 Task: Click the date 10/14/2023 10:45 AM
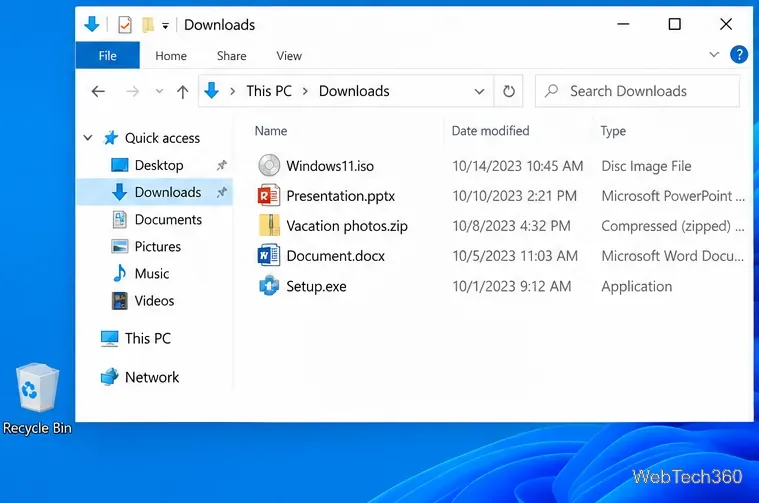click(x=517, y=166)
